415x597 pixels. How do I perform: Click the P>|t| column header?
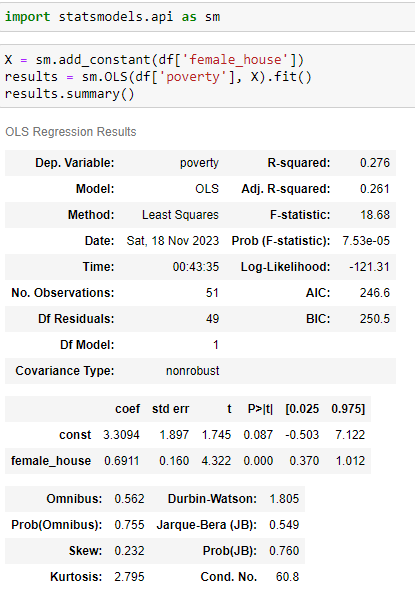coord(260,409)
